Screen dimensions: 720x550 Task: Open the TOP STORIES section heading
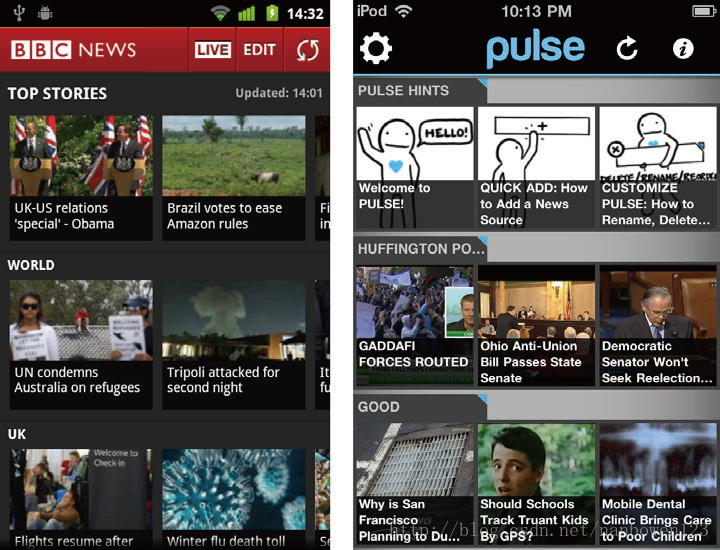pyautogui.click(x=57, y=94)
